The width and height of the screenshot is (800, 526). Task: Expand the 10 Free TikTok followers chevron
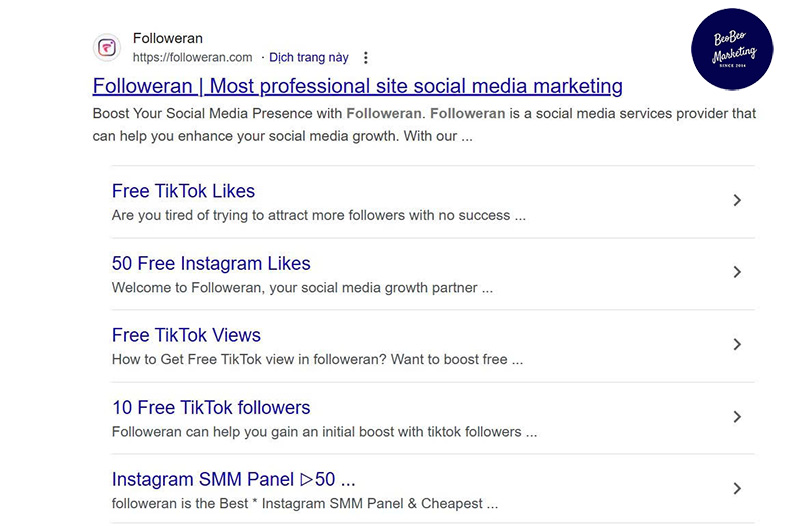point(737,417)
